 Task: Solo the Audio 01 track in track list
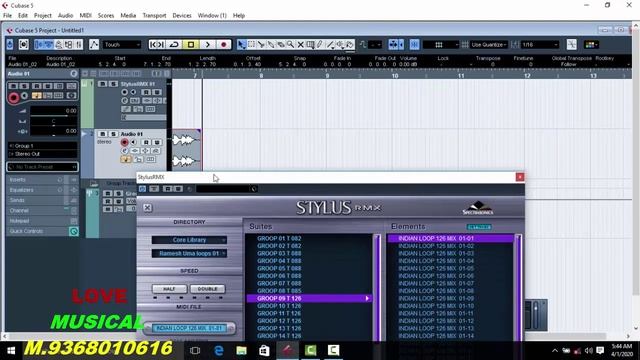(113, 134)
